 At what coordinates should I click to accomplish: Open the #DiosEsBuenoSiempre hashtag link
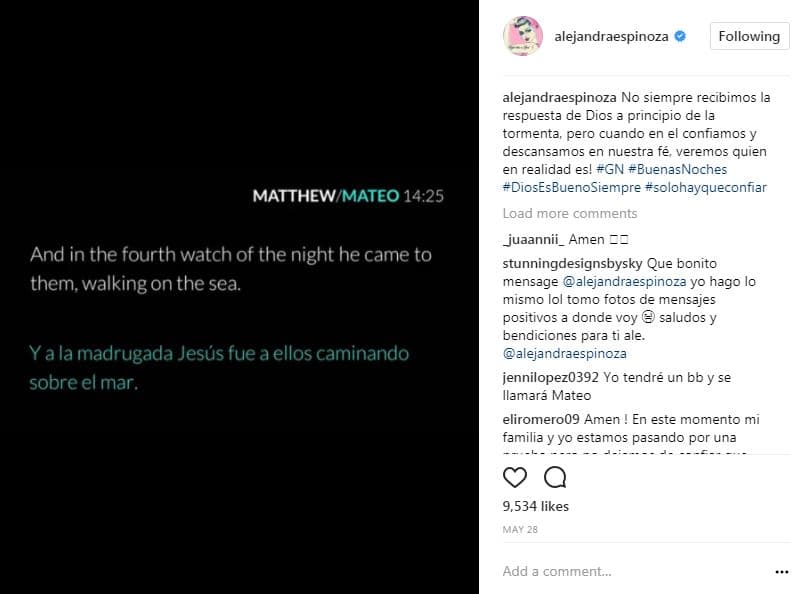pyautogui.click(x=571, y=188)
